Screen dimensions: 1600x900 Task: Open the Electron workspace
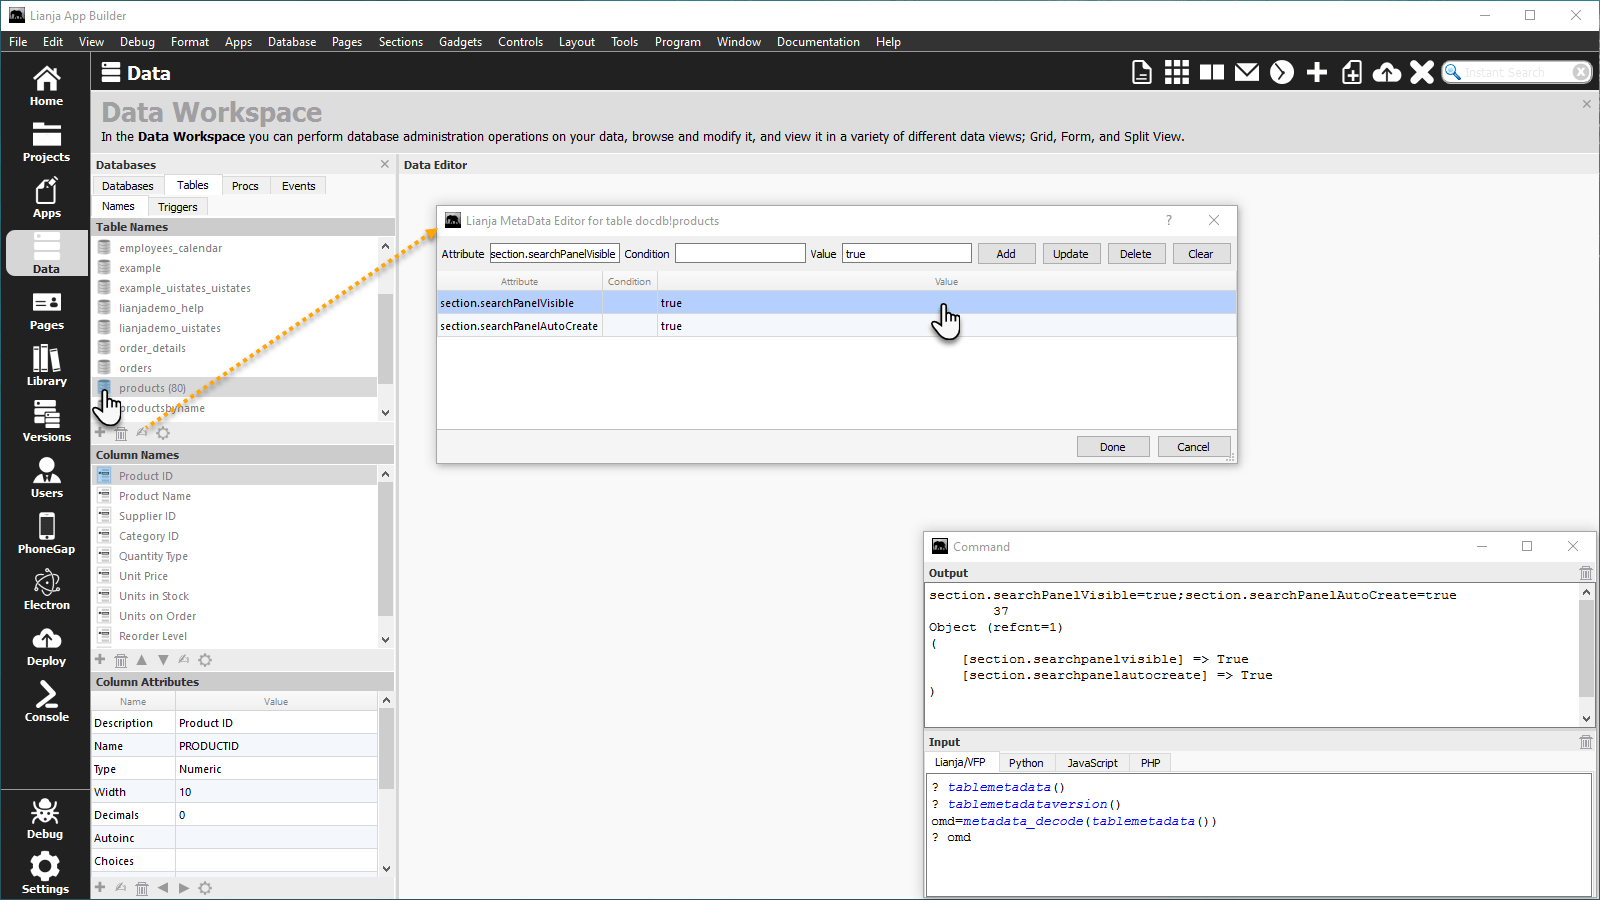click(46, 590)
